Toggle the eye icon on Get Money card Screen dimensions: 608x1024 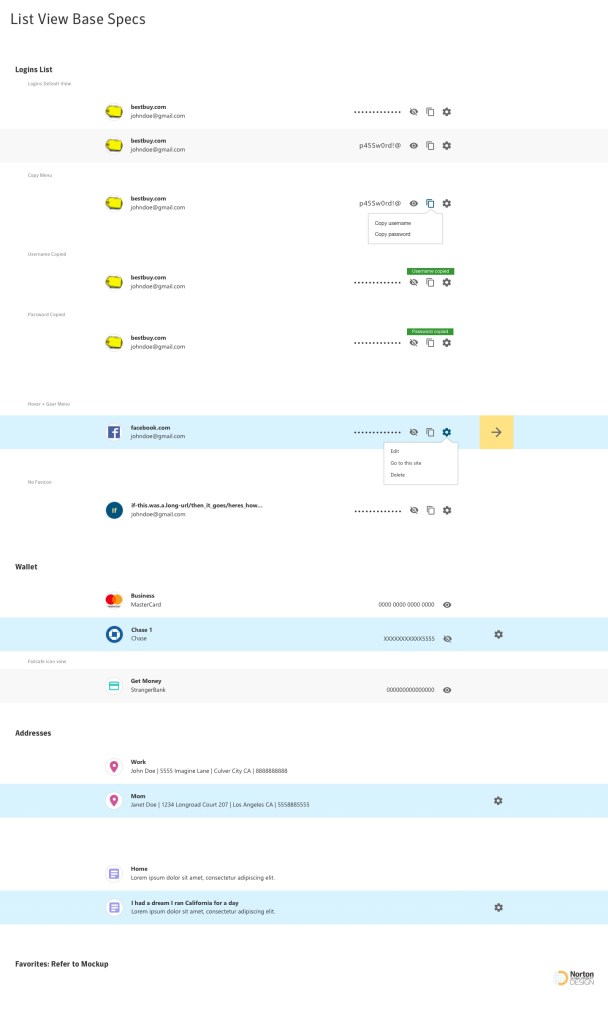click(447, 690)
